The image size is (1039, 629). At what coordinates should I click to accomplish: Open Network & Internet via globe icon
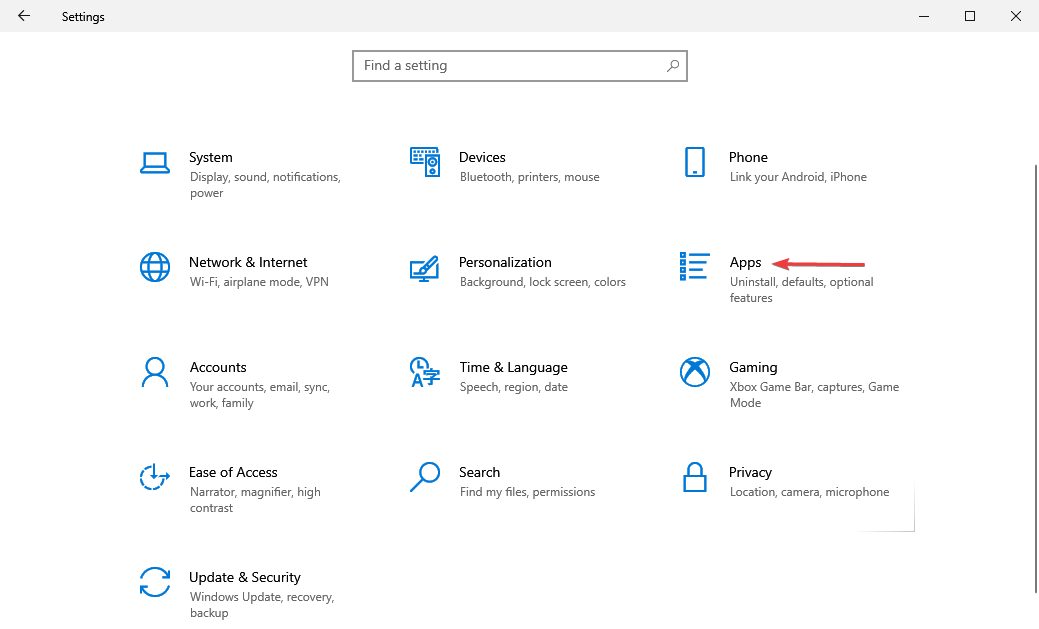155,267
